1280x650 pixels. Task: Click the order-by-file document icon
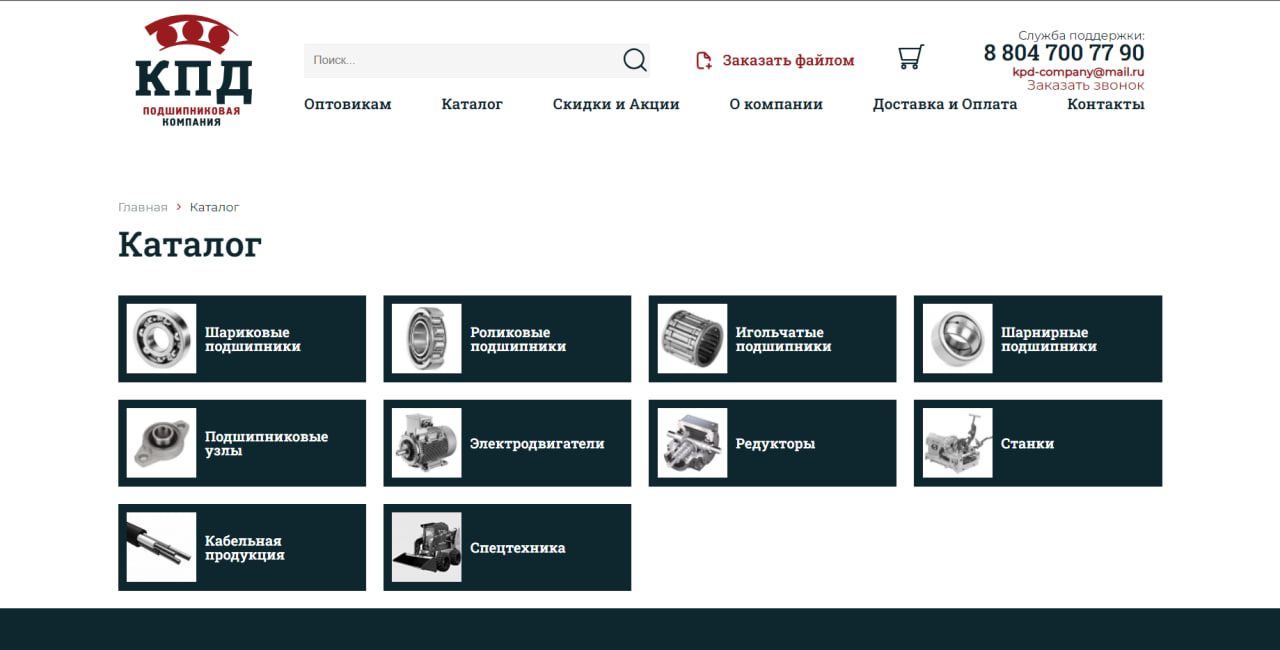(x=704, y=61)
